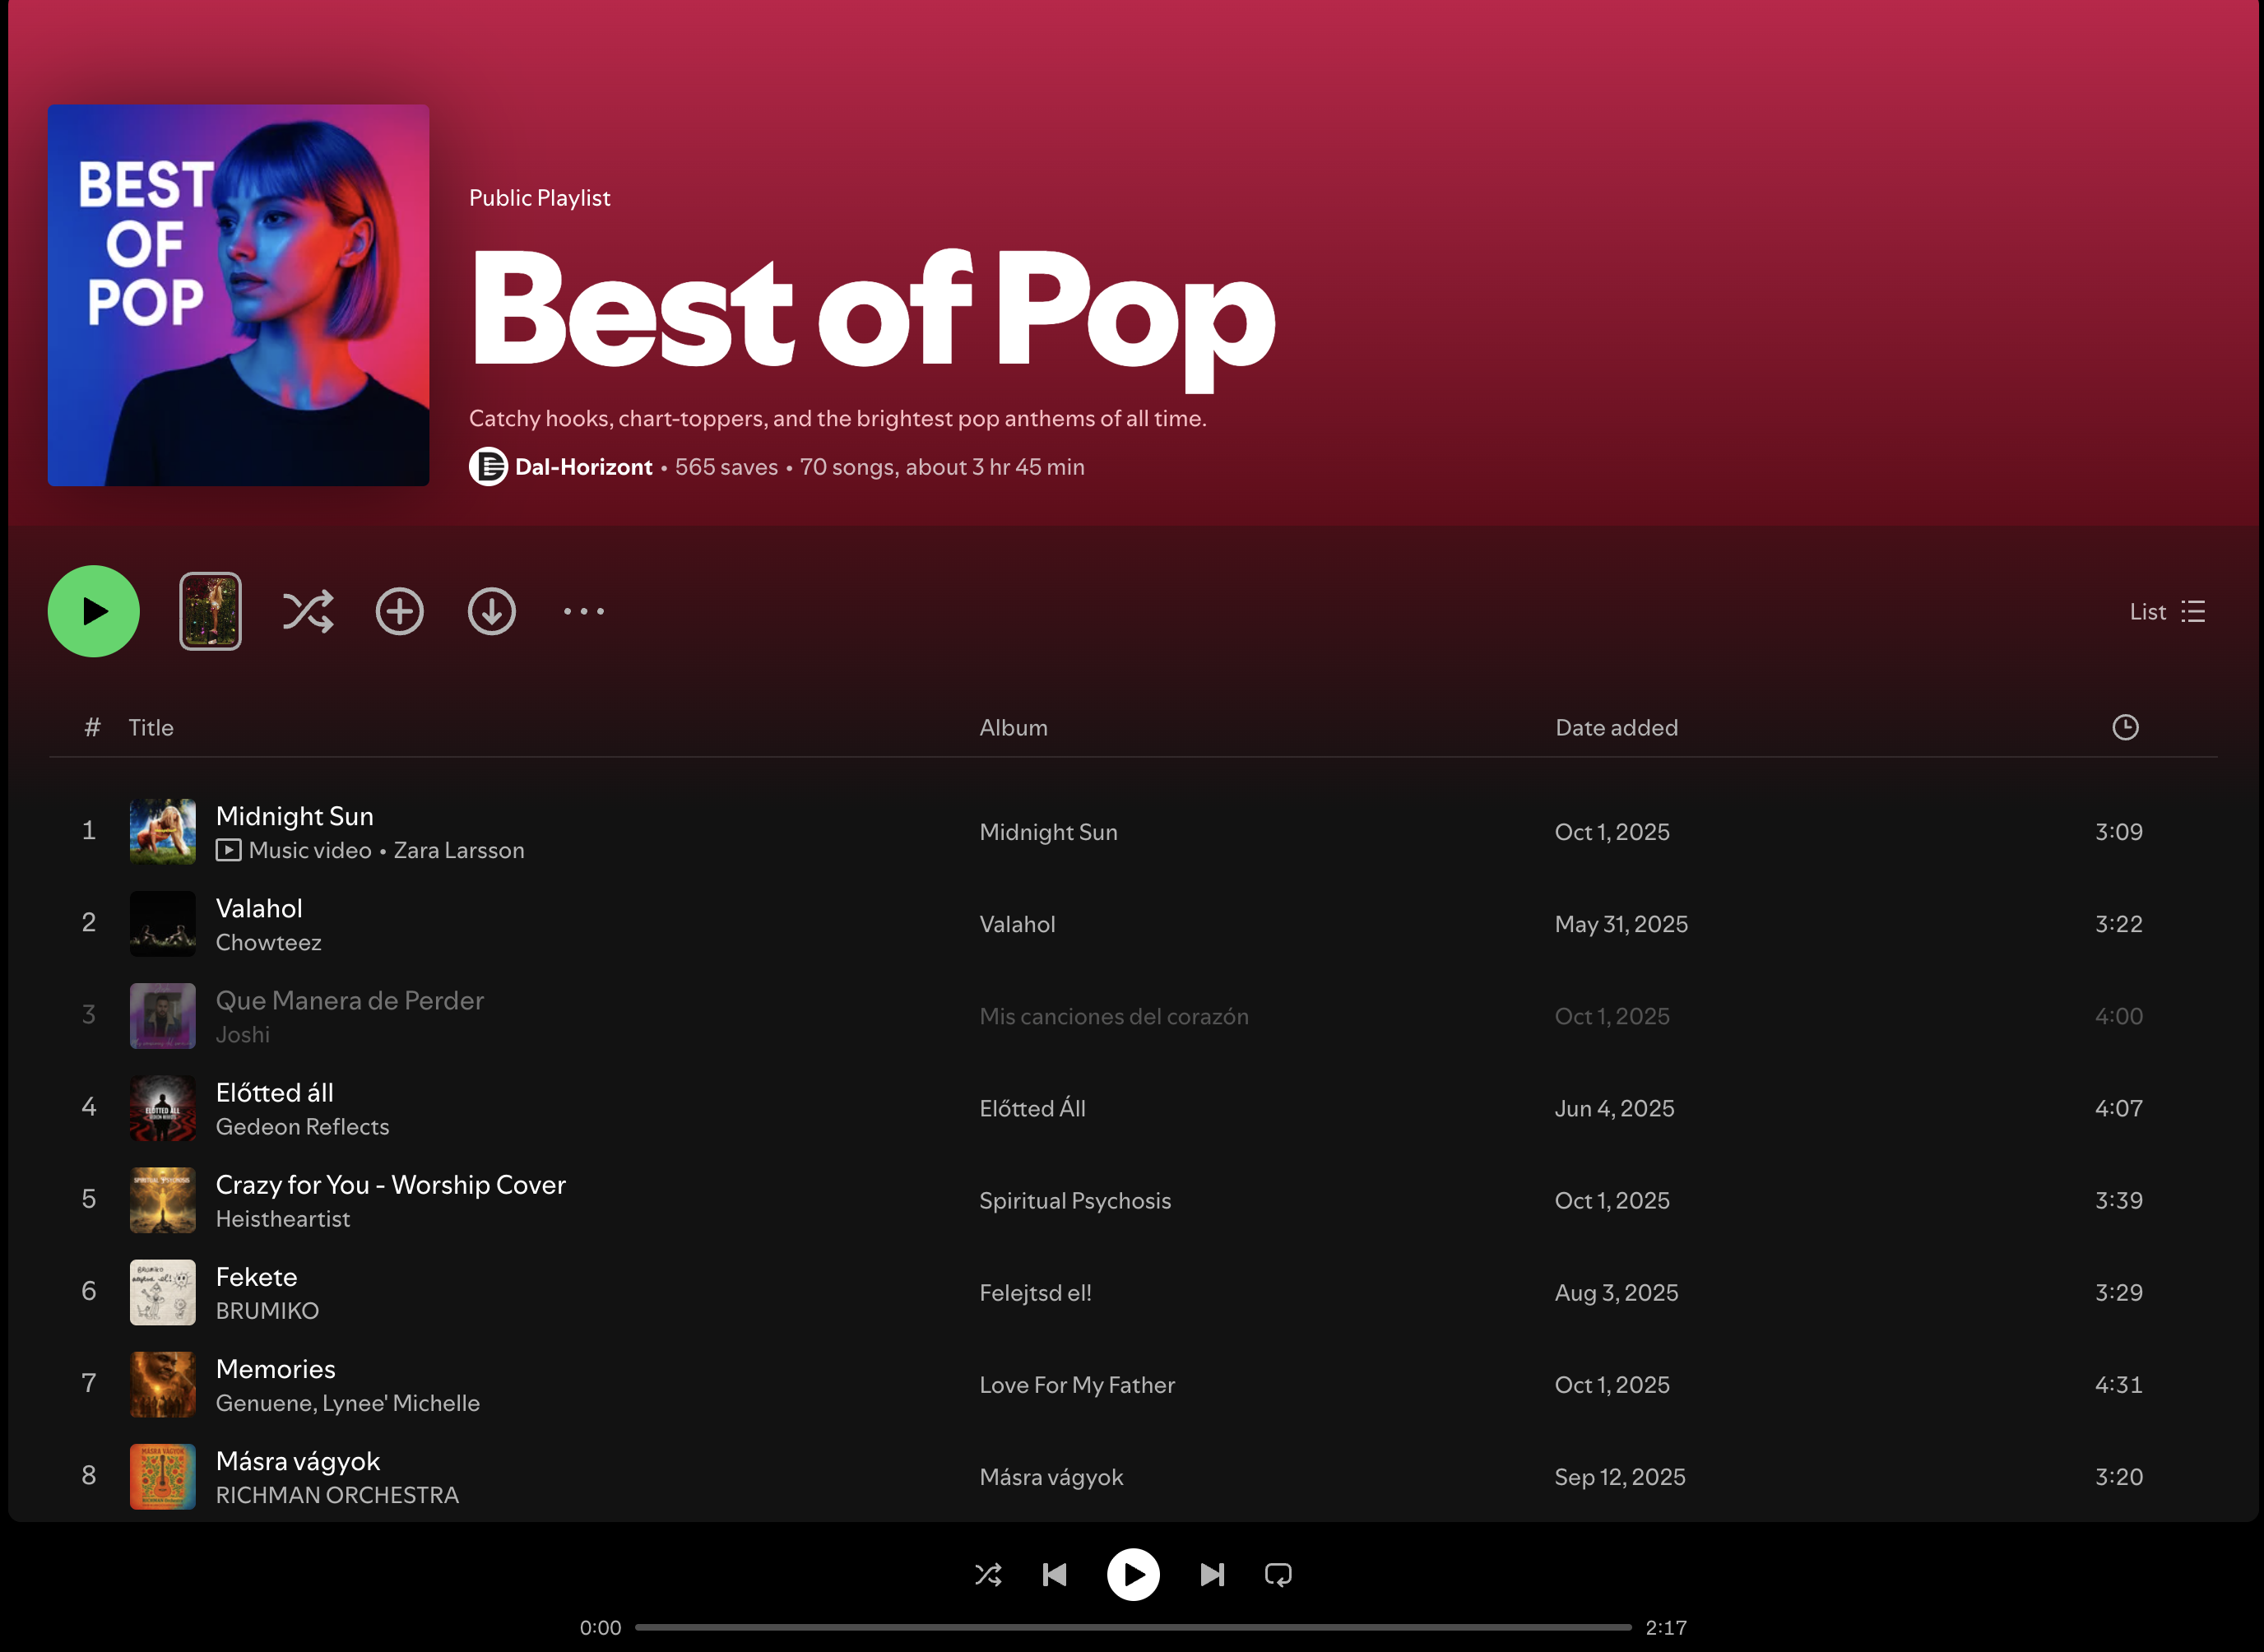Image resolution: width=2264 pixels, height=1652 pixels.
Task: Click the Best of Pop cover art
Action: 238,295
